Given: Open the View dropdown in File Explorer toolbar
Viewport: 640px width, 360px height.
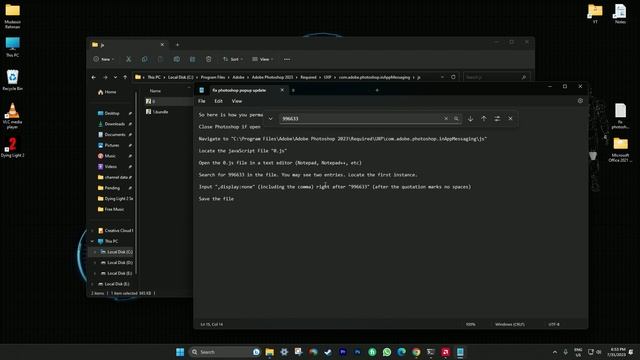Looking at the screenshot, I should [x=263, y=59].
